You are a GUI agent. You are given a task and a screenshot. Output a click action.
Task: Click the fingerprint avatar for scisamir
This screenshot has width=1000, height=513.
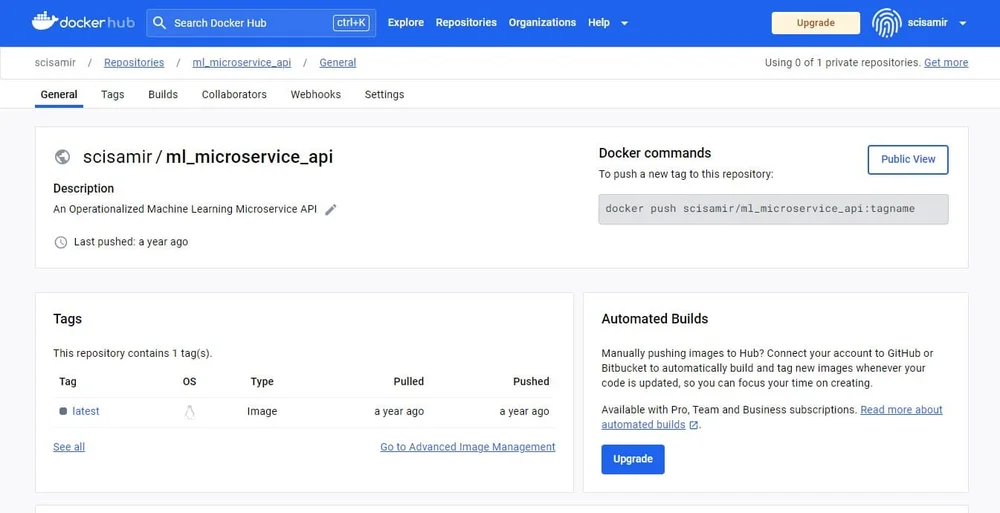click(886, 23)
